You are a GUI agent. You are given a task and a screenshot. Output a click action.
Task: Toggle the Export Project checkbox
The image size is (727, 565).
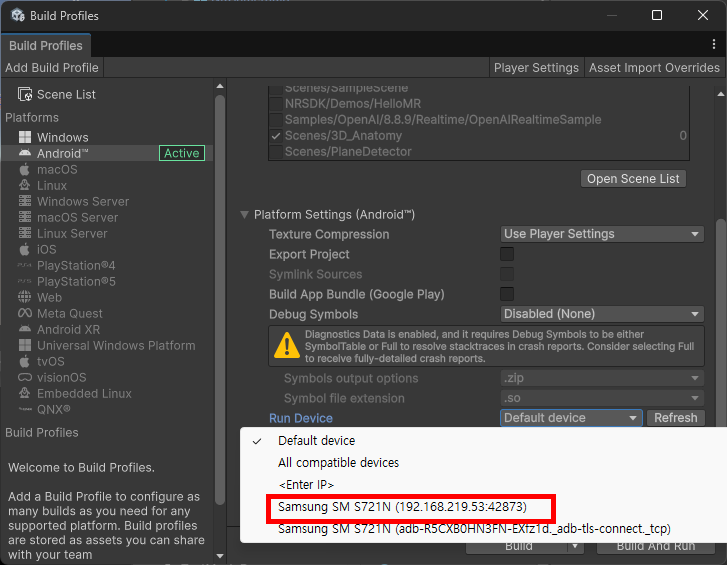click(x=507, y=254)
